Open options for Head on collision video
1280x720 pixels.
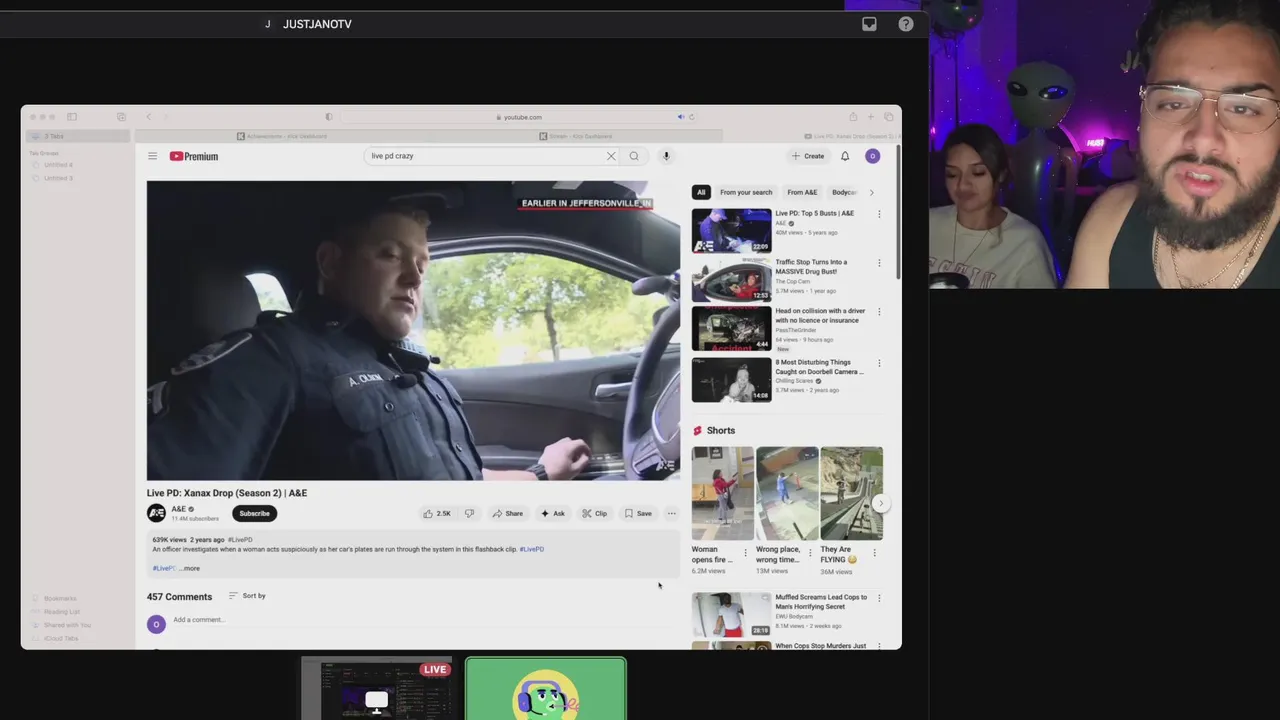click(879, 312)
